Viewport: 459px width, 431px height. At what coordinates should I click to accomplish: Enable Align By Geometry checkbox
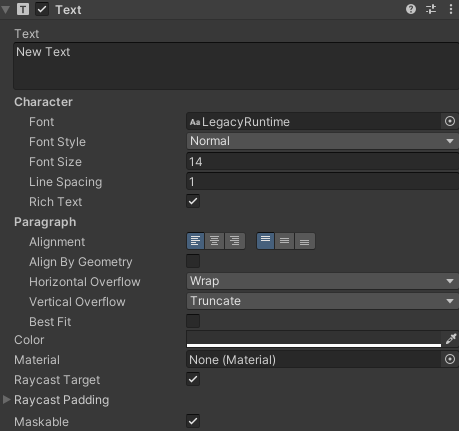[x=193, y=261]
